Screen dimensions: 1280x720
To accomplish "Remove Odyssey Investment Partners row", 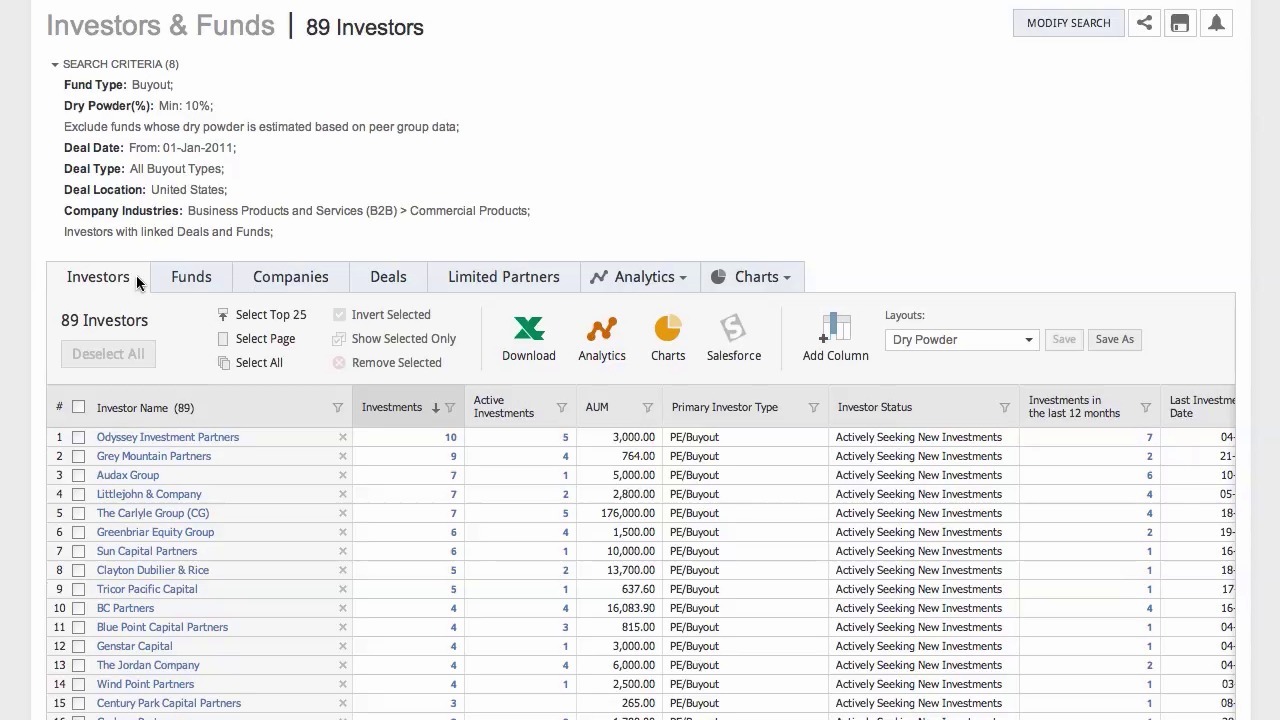I will [343, 437].
